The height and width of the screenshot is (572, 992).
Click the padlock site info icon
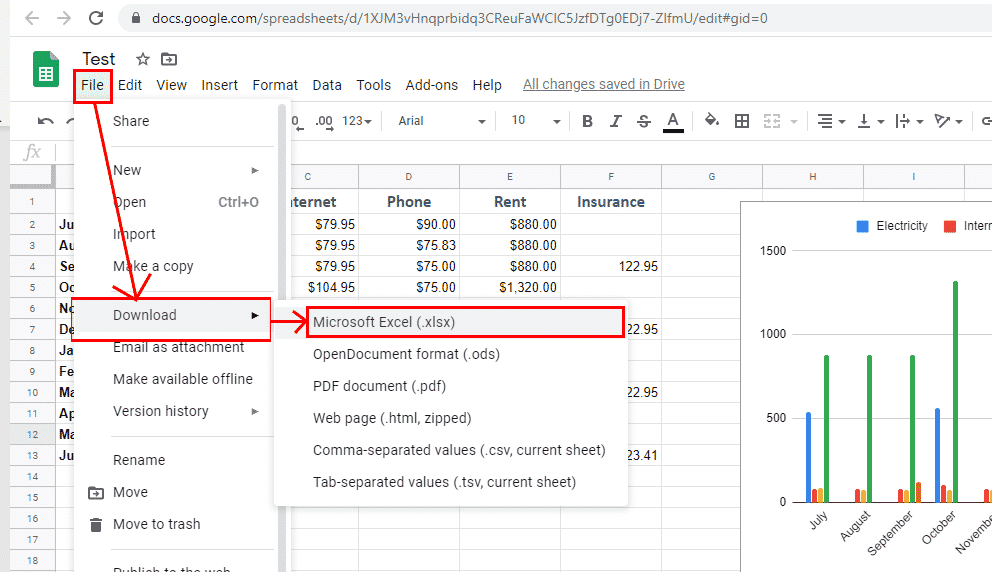[135, 18]
